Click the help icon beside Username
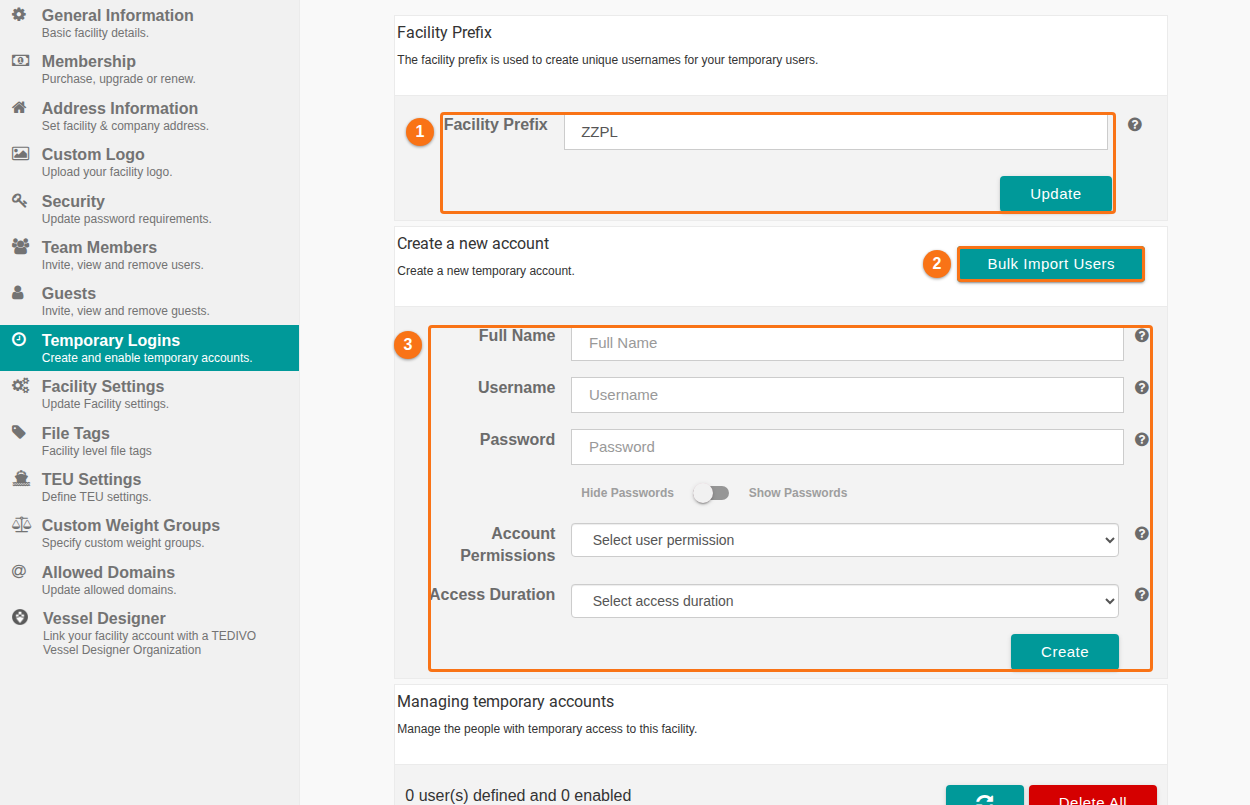Image resolution: width=1250 pixels, height=805 pixels. click(1142, 388)
